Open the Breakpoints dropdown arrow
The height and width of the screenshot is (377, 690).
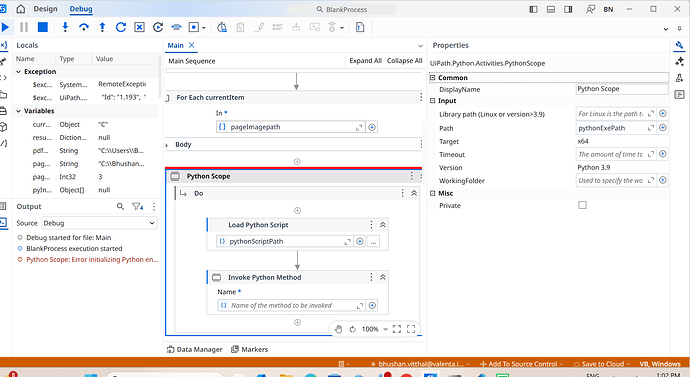click(203, 28)
